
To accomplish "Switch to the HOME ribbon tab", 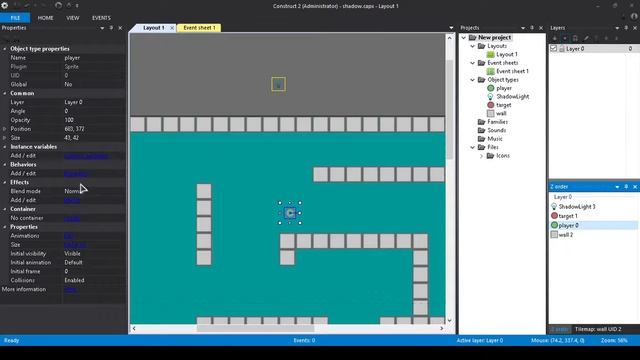I will tap(45, 18).
